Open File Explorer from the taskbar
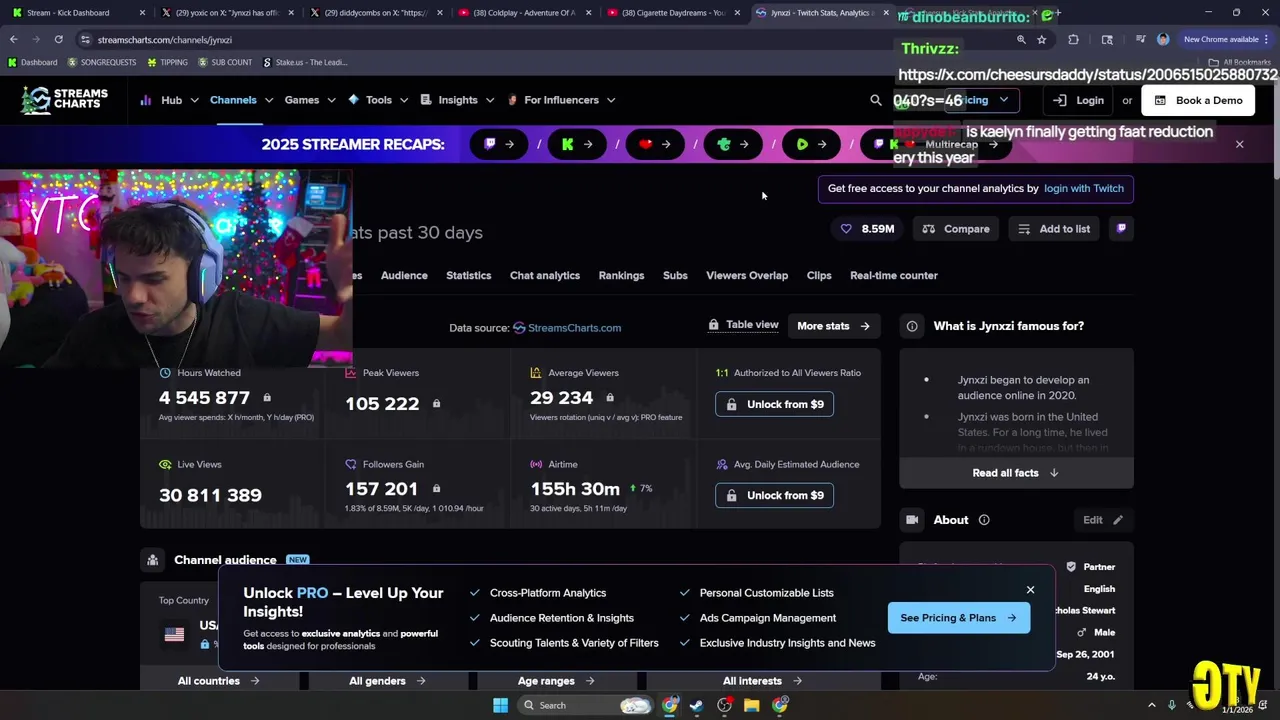 [751, 705]
